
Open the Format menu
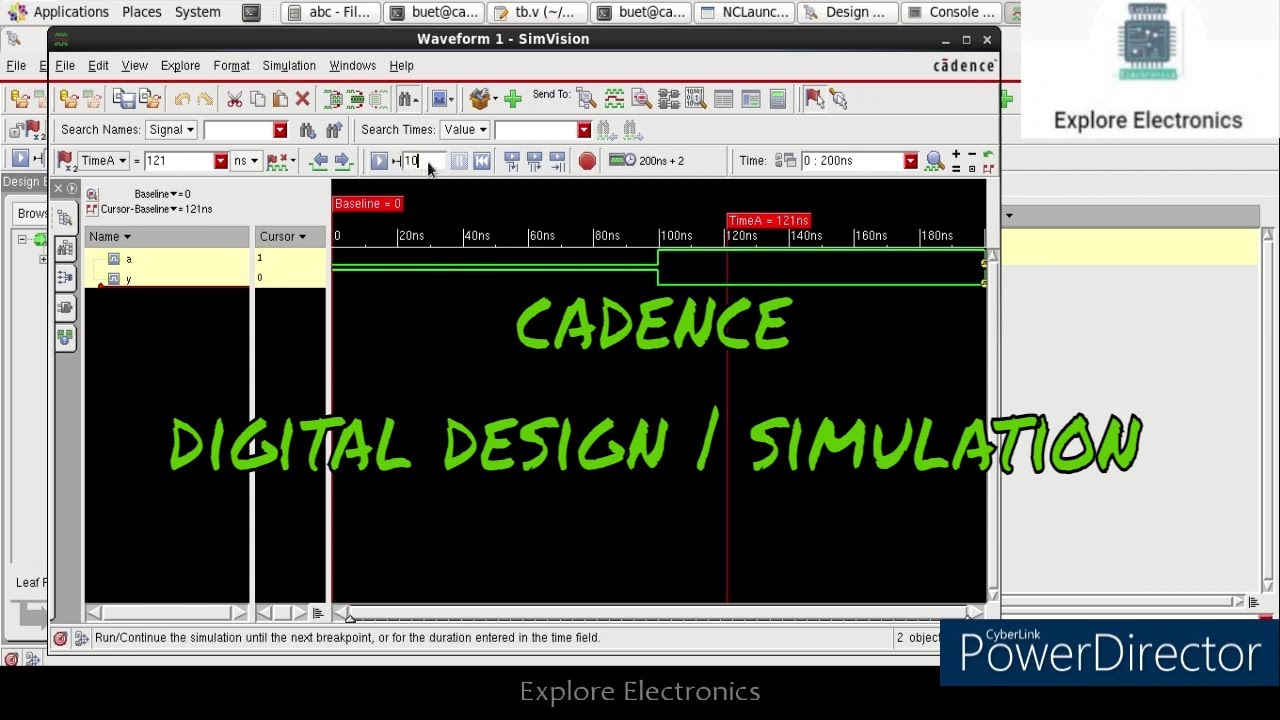tap(231, 66)
